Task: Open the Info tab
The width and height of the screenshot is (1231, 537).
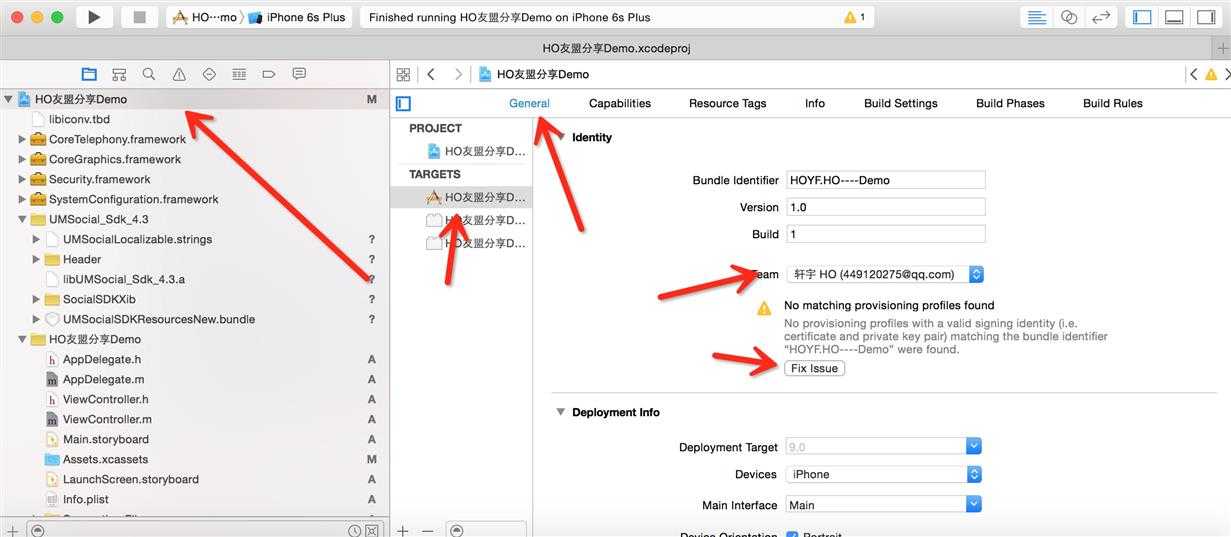Action: [x=815, y=103]
